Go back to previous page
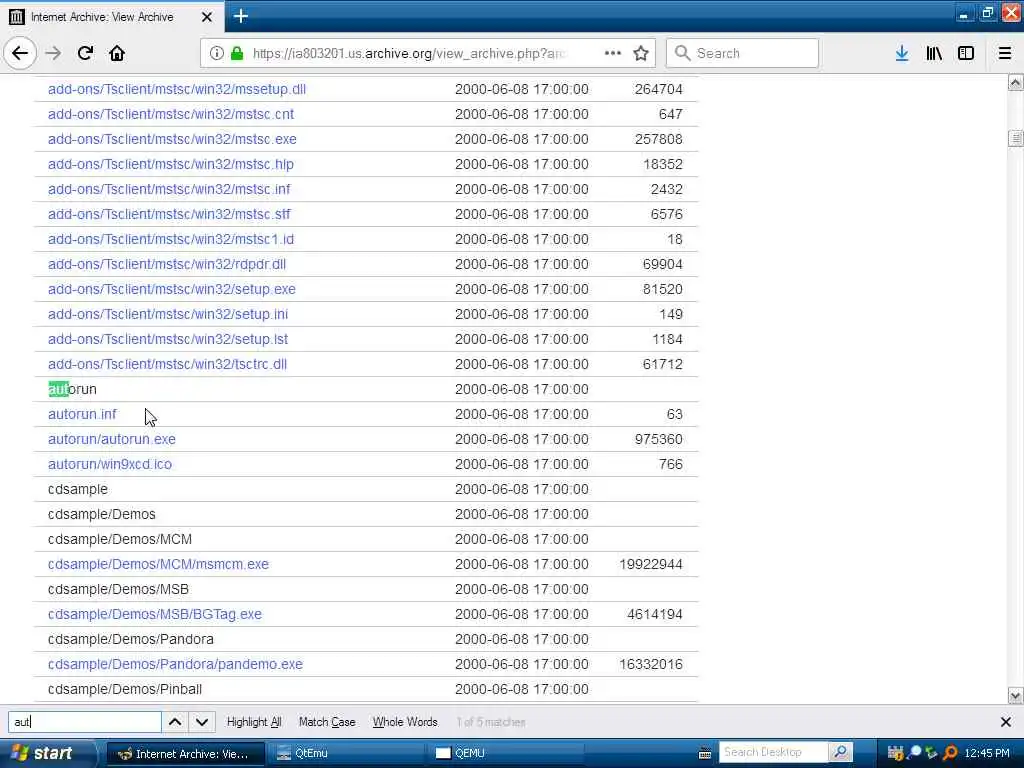1024x768 pixels. pyautogui.click(x=20, y=53)
